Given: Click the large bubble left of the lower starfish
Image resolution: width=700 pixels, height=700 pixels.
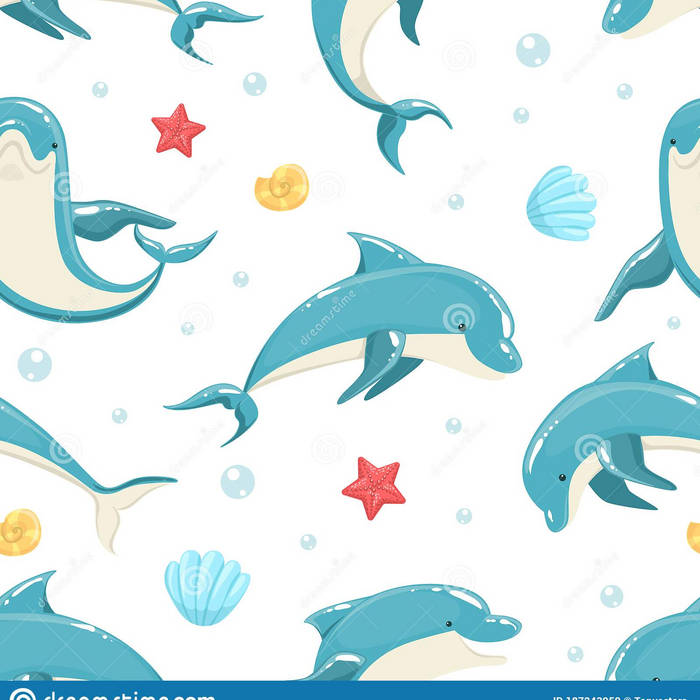Looking at the screenshot, I should pyautogui.click(x=237, y=481).
